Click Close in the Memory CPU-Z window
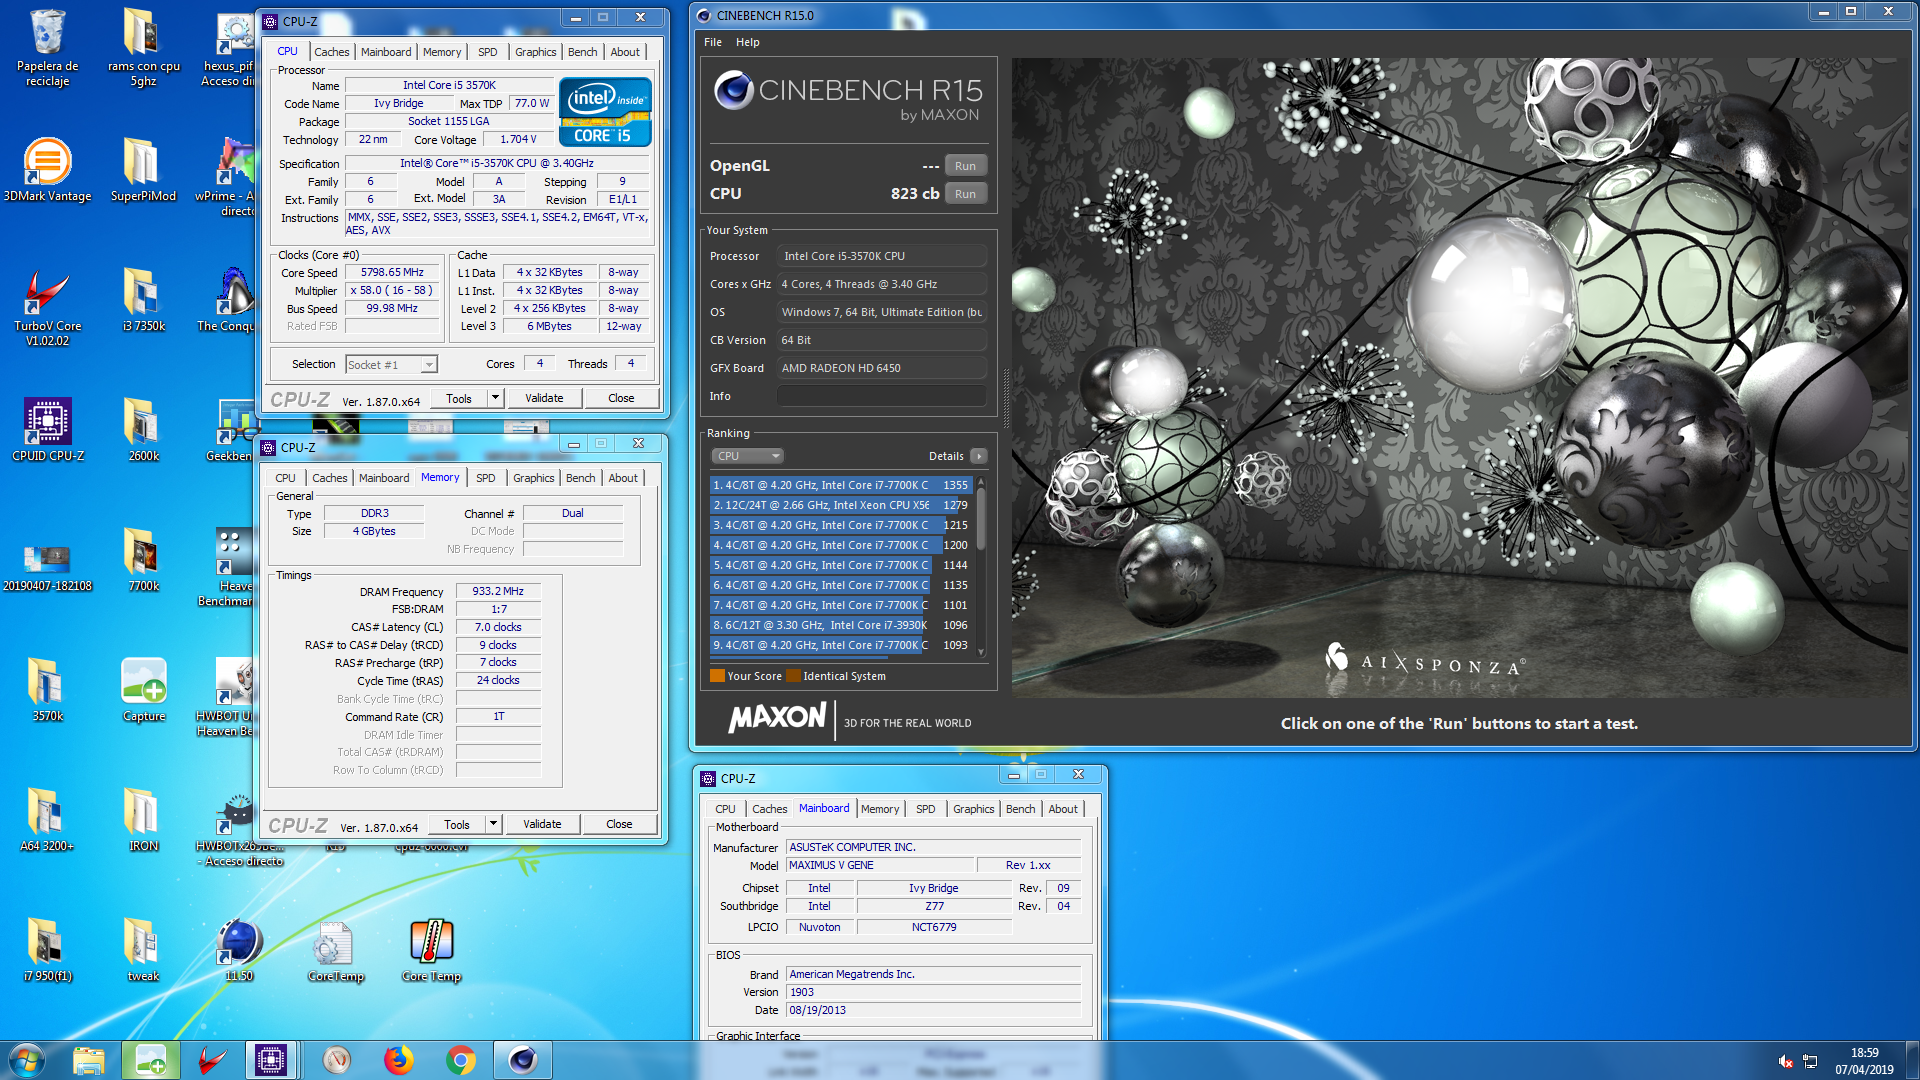Viewport: 1920px width, 1080px height. tap(619, 824)
